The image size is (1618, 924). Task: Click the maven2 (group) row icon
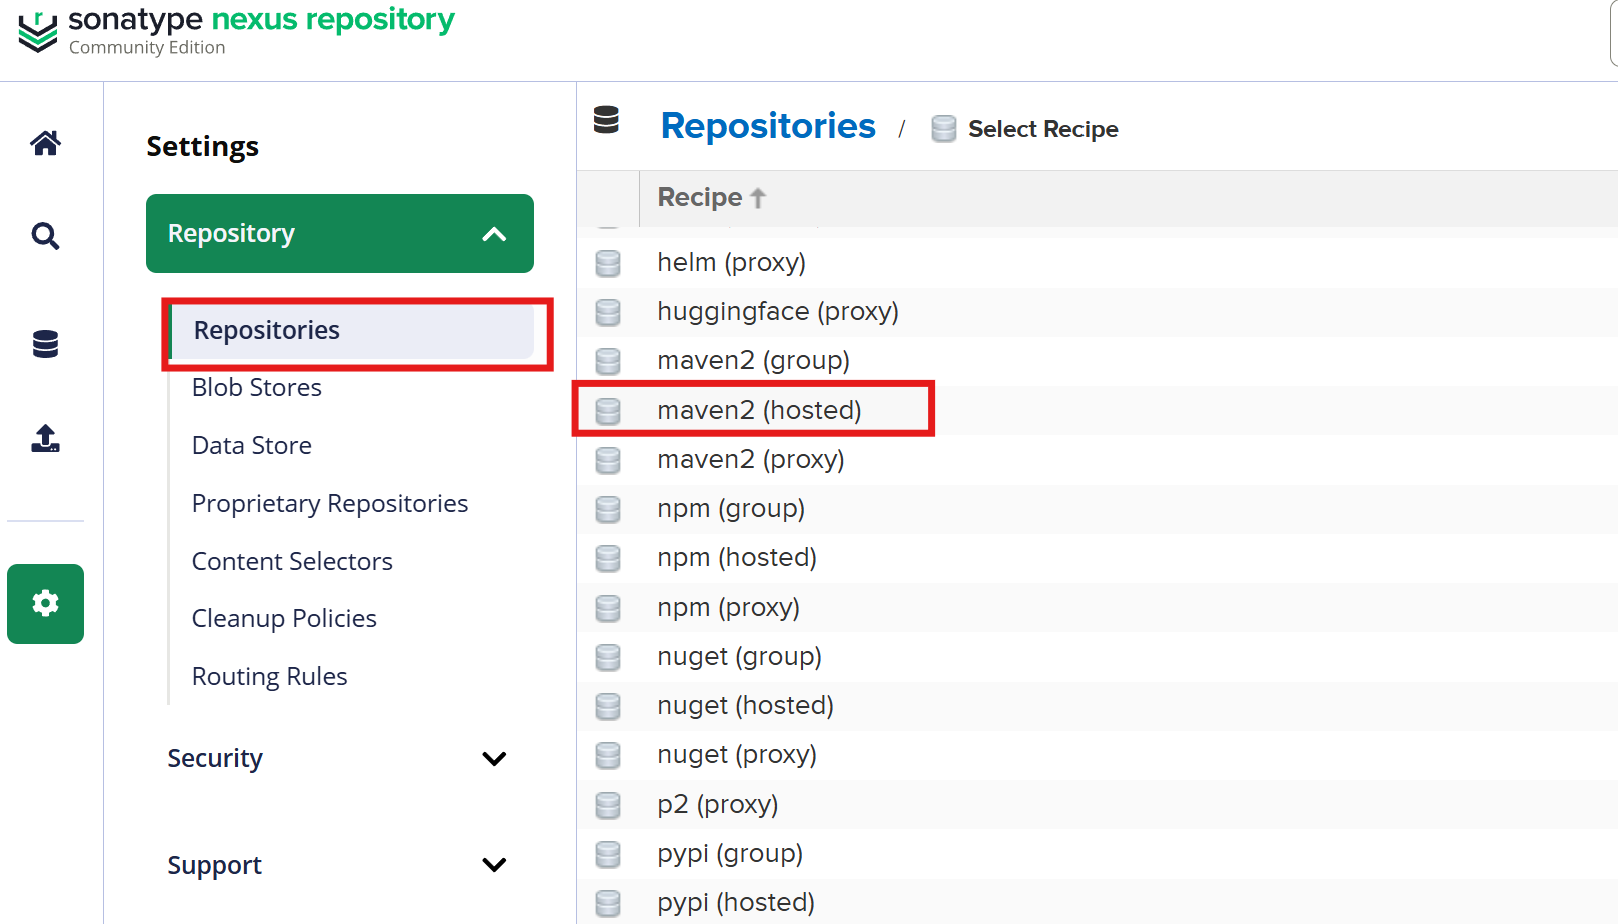tap(608, 361)
